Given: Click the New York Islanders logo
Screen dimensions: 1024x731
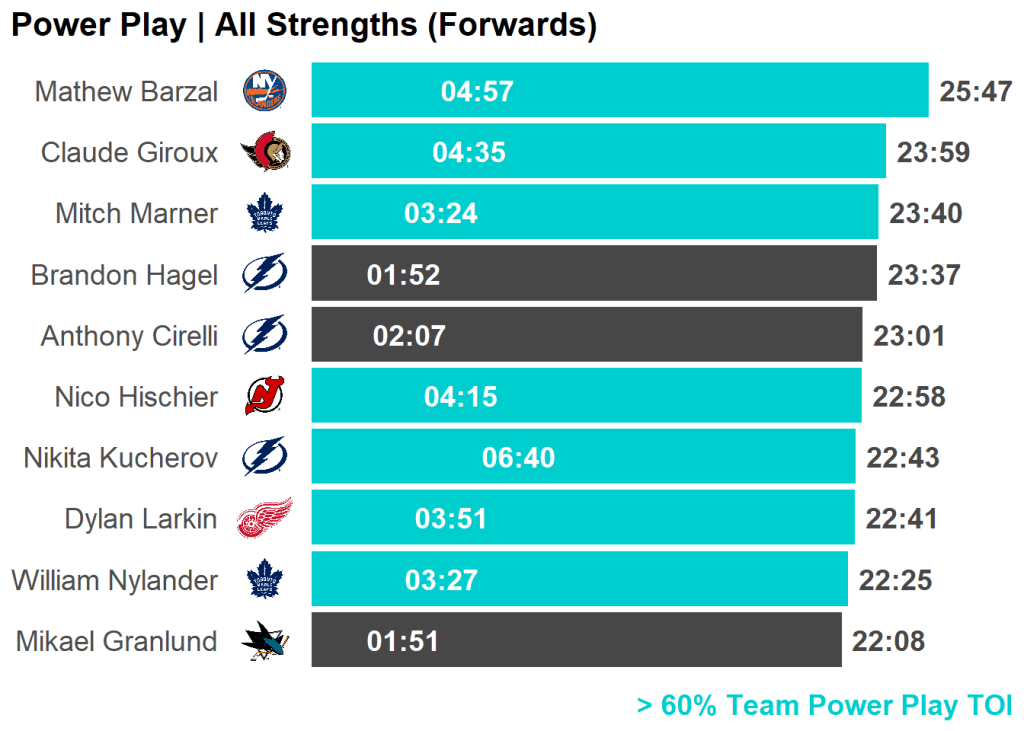Looking at the screenshot, I should click(x=265, y=91).
